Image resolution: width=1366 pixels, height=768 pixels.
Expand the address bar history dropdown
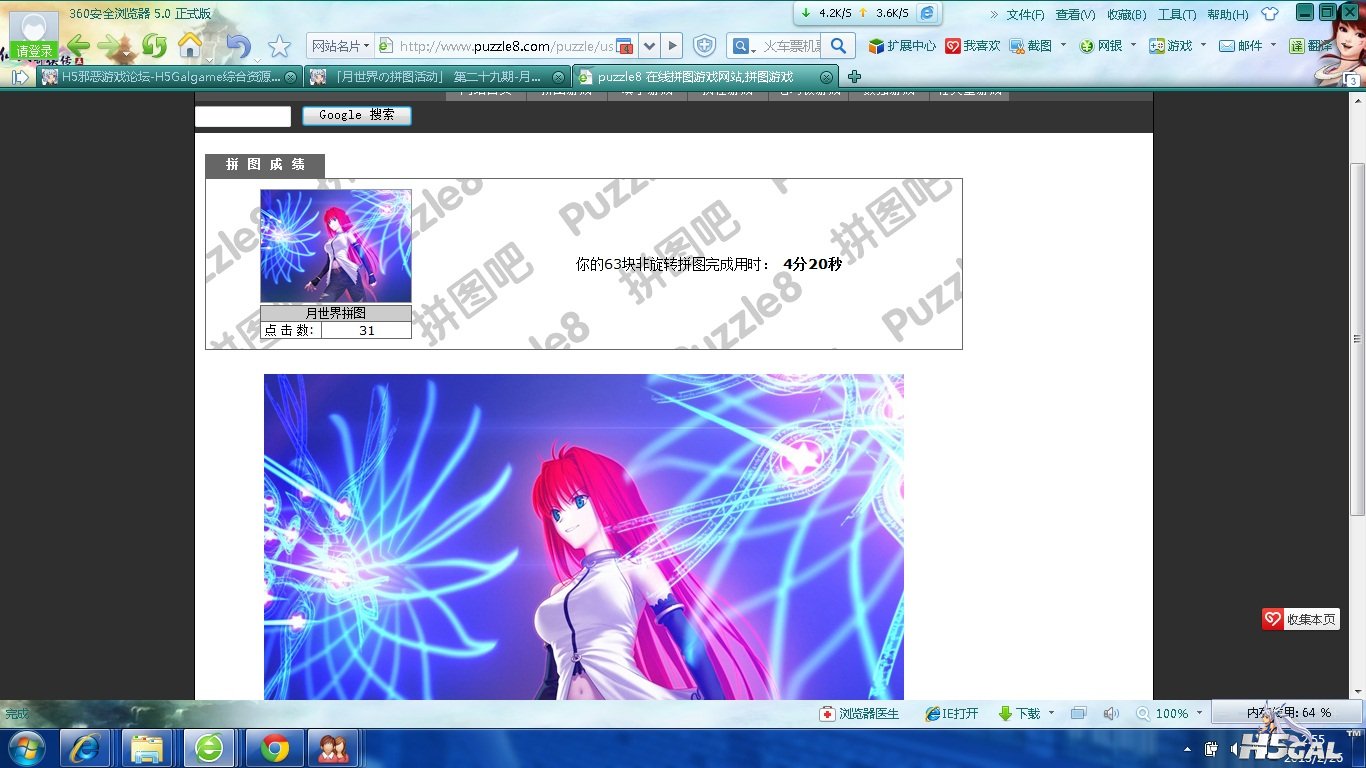[648, 46]
